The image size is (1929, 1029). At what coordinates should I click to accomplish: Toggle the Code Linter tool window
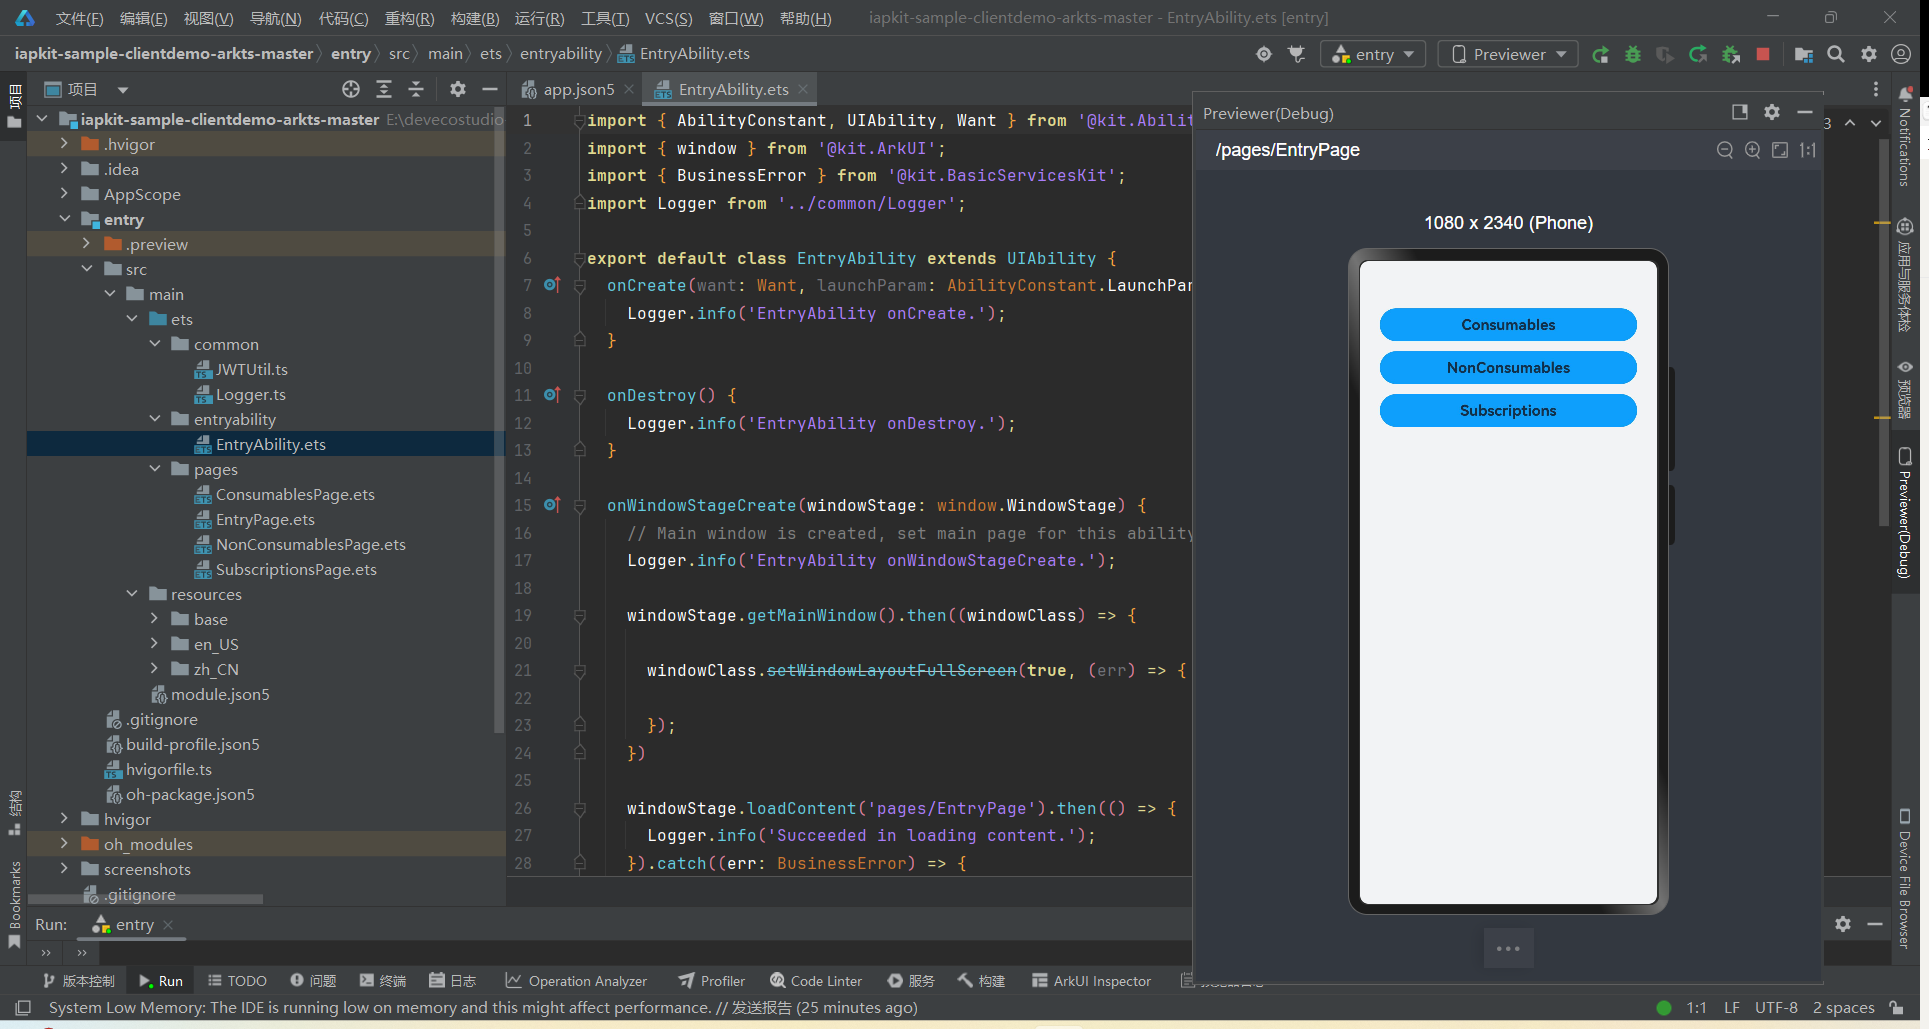coord(815,981)
